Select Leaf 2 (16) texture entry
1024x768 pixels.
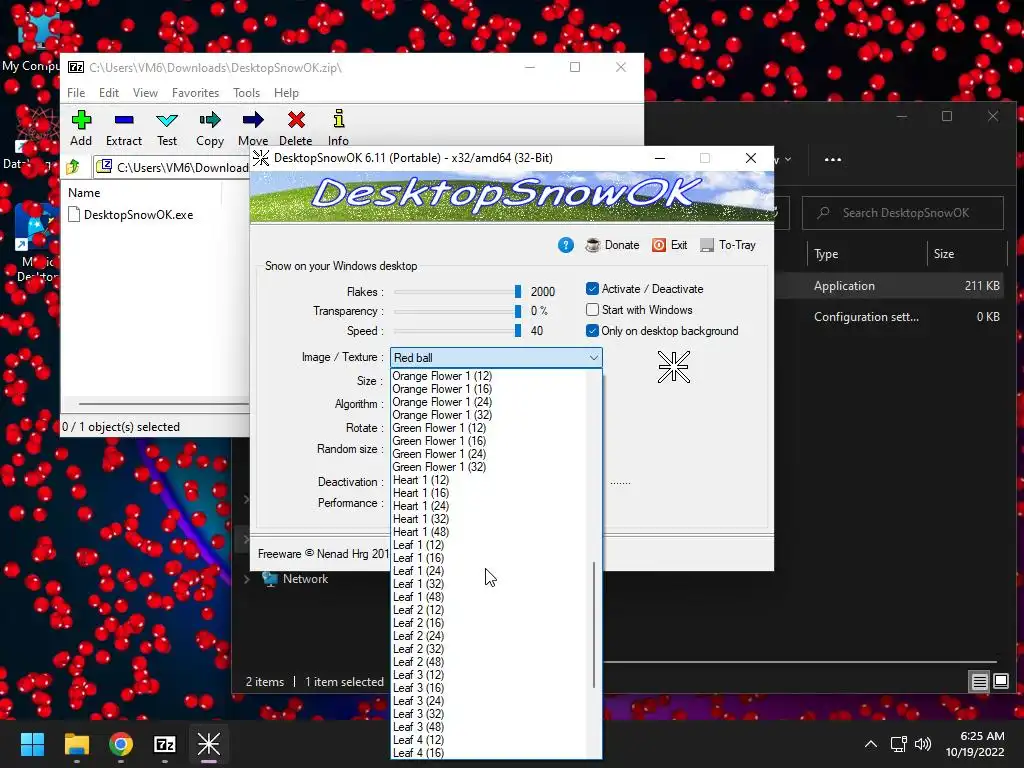tap(418, 623)
